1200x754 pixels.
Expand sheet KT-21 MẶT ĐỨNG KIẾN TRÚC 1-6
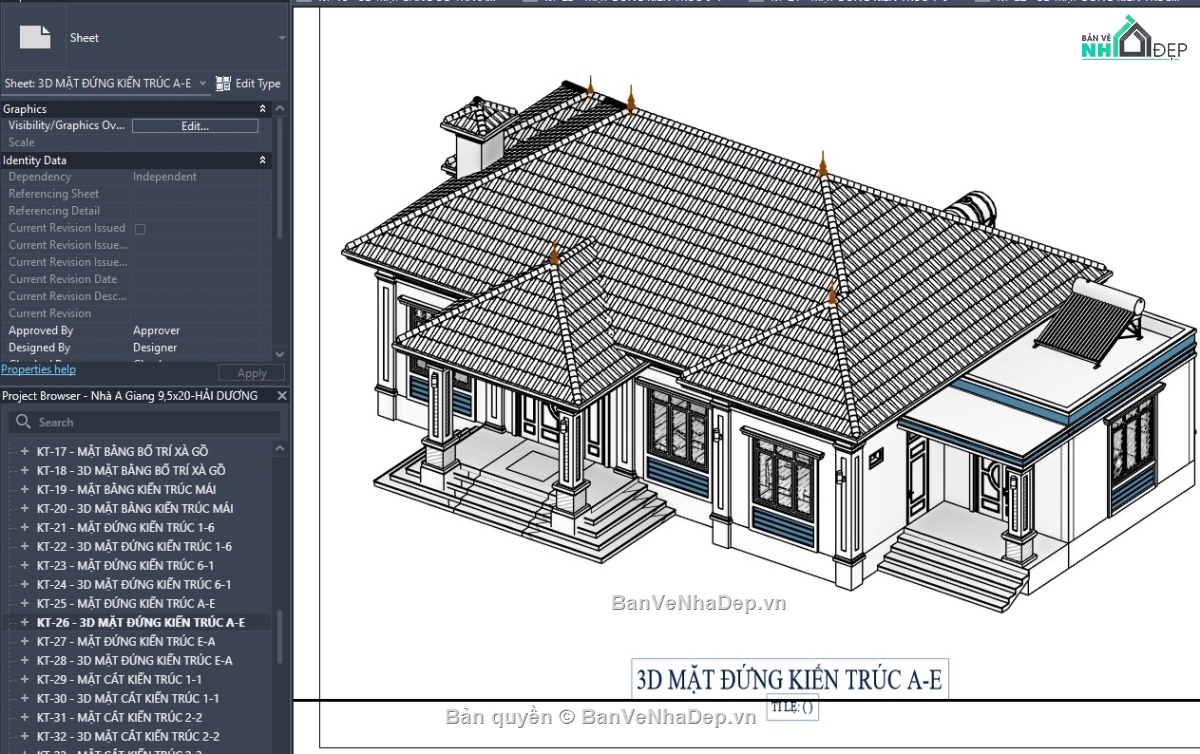[x=25, y=528]
